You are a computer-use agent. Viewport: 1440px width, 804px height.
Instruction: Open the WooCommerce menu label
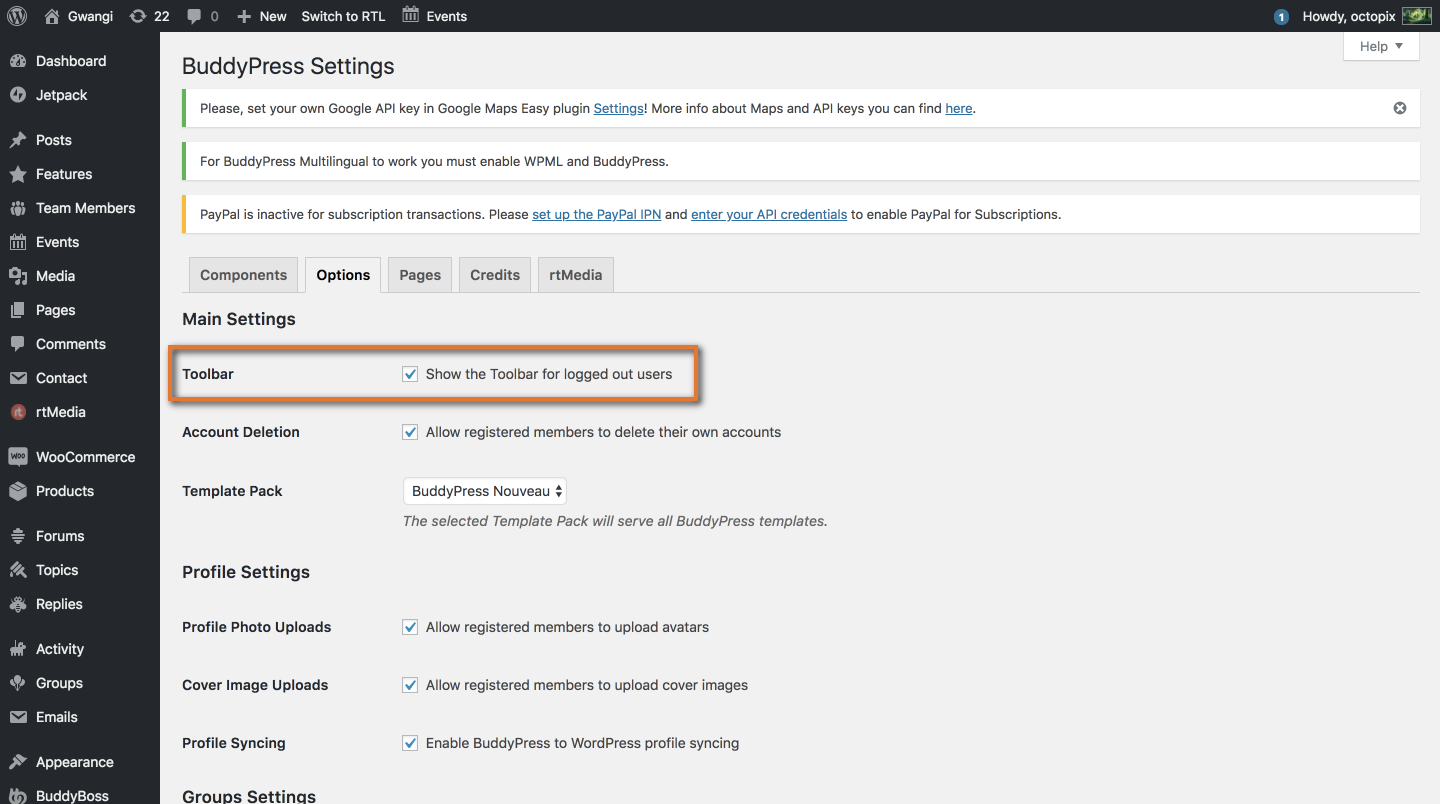point(85,457)
